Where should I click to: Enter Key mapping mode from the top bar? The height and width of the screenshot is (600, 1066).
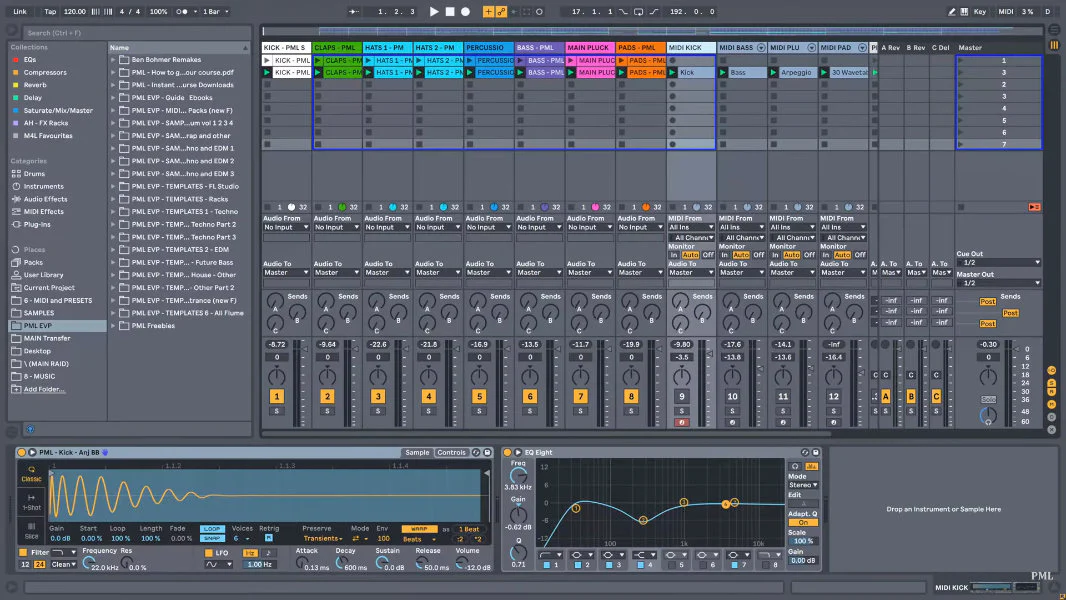click(980, 11)
